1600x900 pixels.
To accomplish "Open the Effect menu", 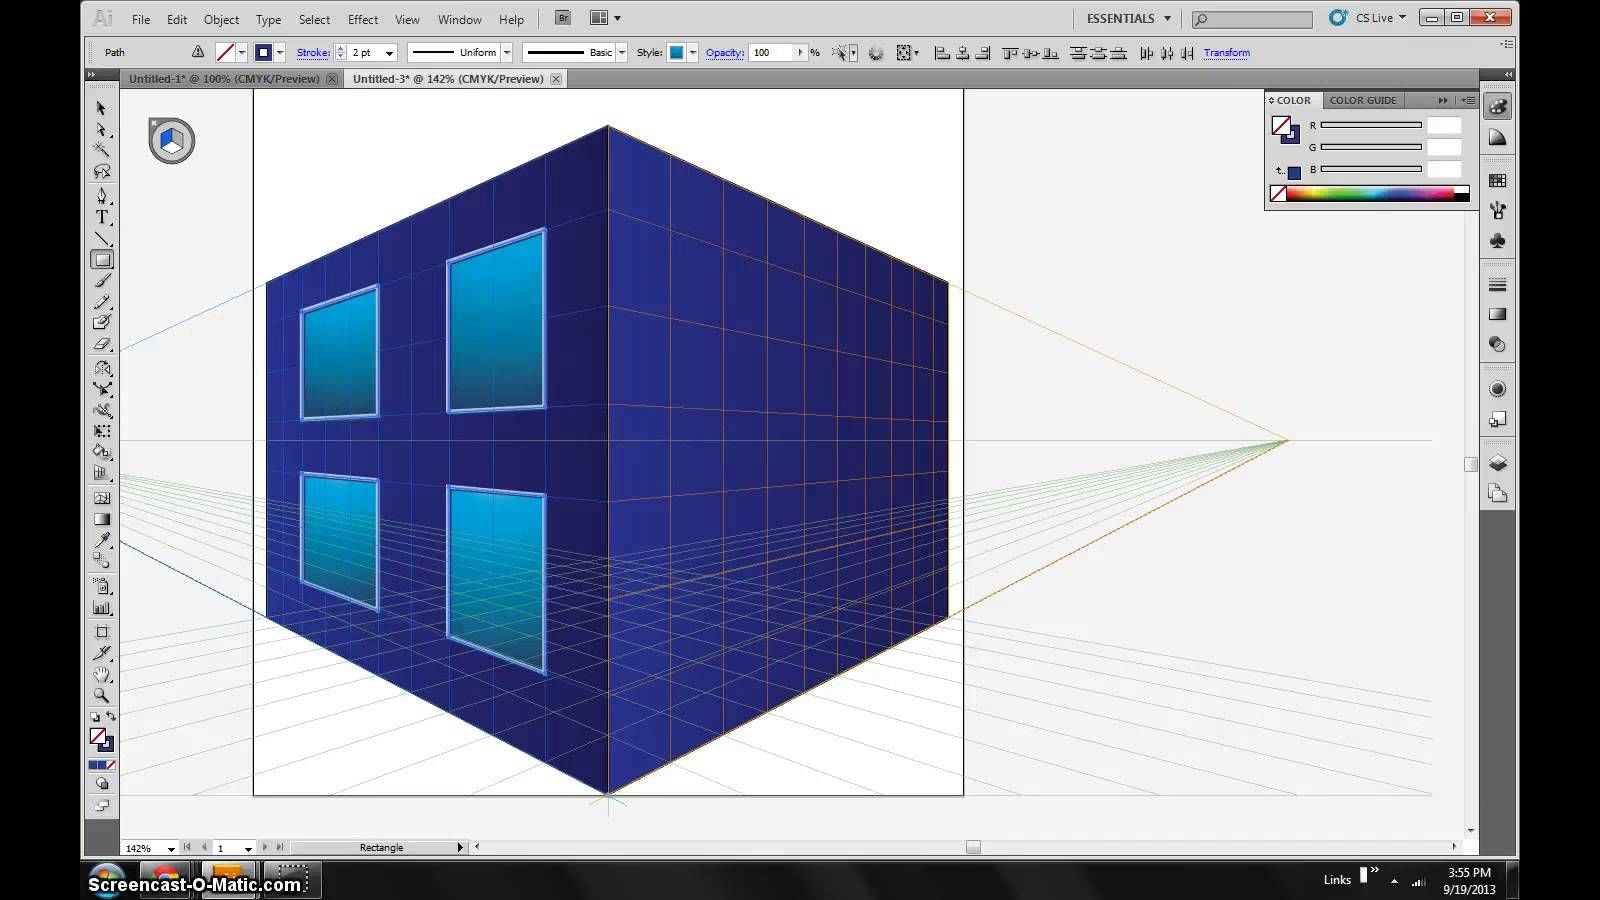I will [x=362, y=19].
